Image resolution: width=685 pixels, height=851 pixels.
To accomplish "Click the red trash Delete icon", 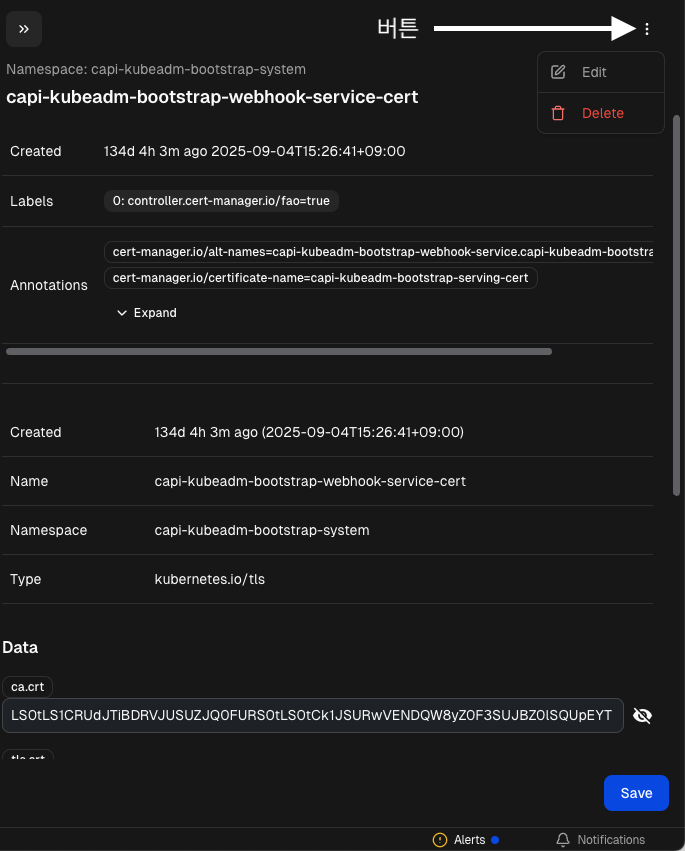I will coord(559,113).
